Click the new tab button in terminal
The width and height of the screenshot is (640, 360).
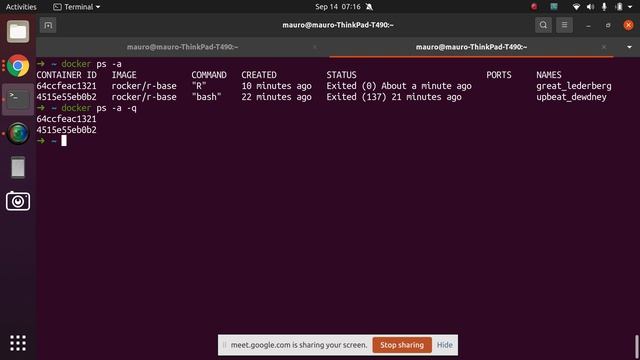pos(48,25)
